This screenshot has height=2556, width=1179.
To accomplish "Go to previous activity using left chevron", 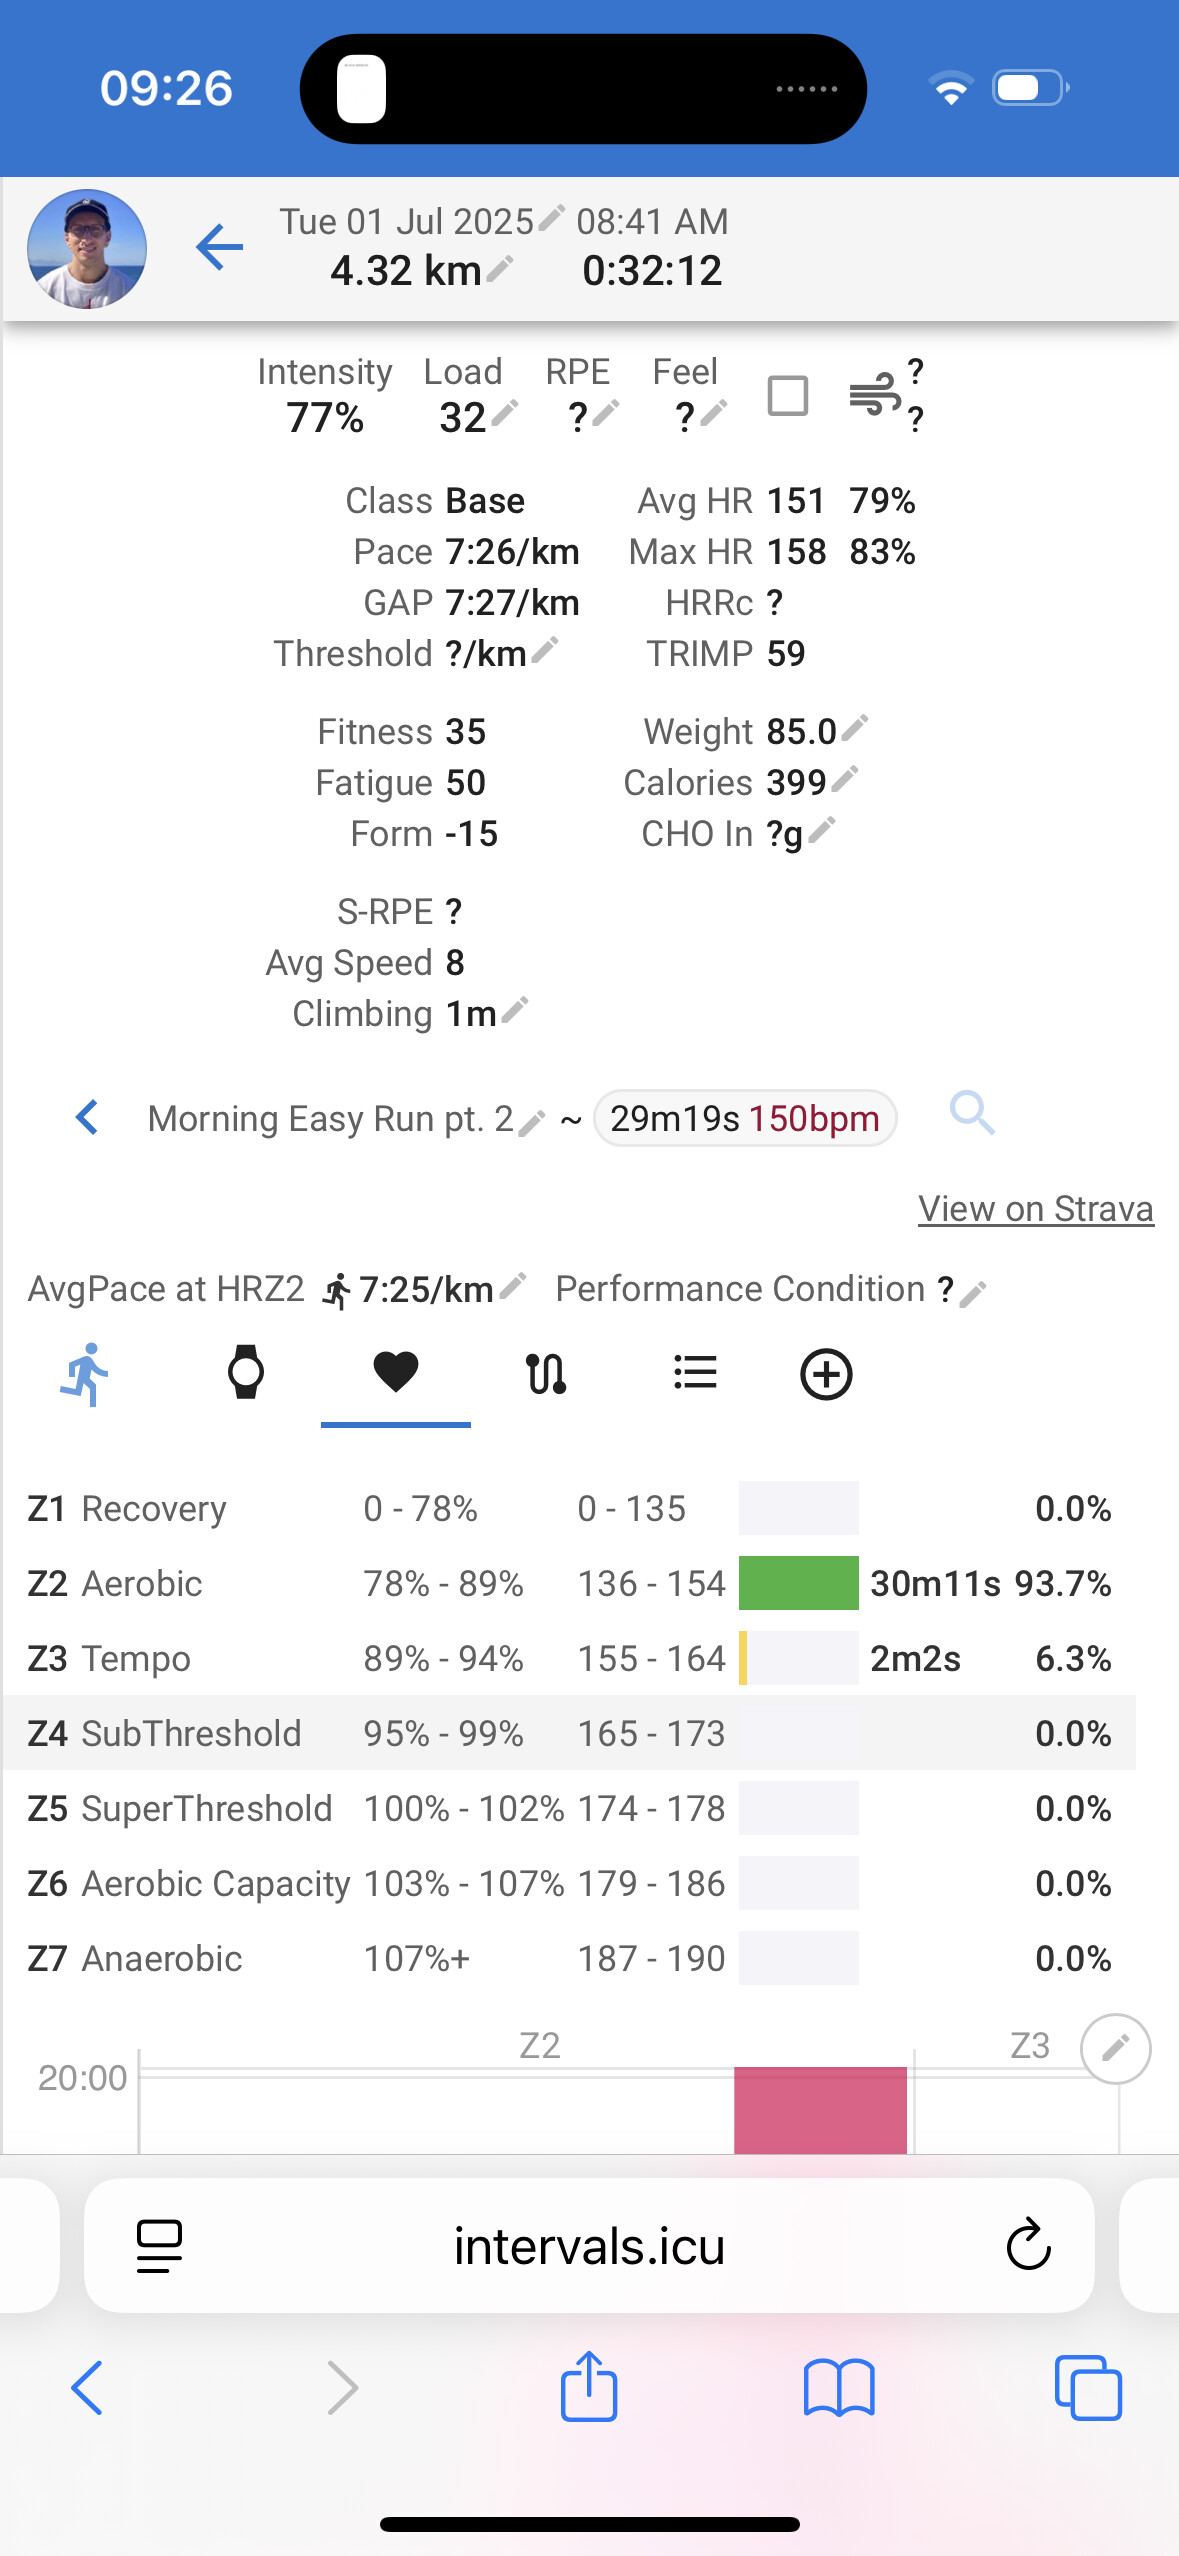I will (88, 1117).
